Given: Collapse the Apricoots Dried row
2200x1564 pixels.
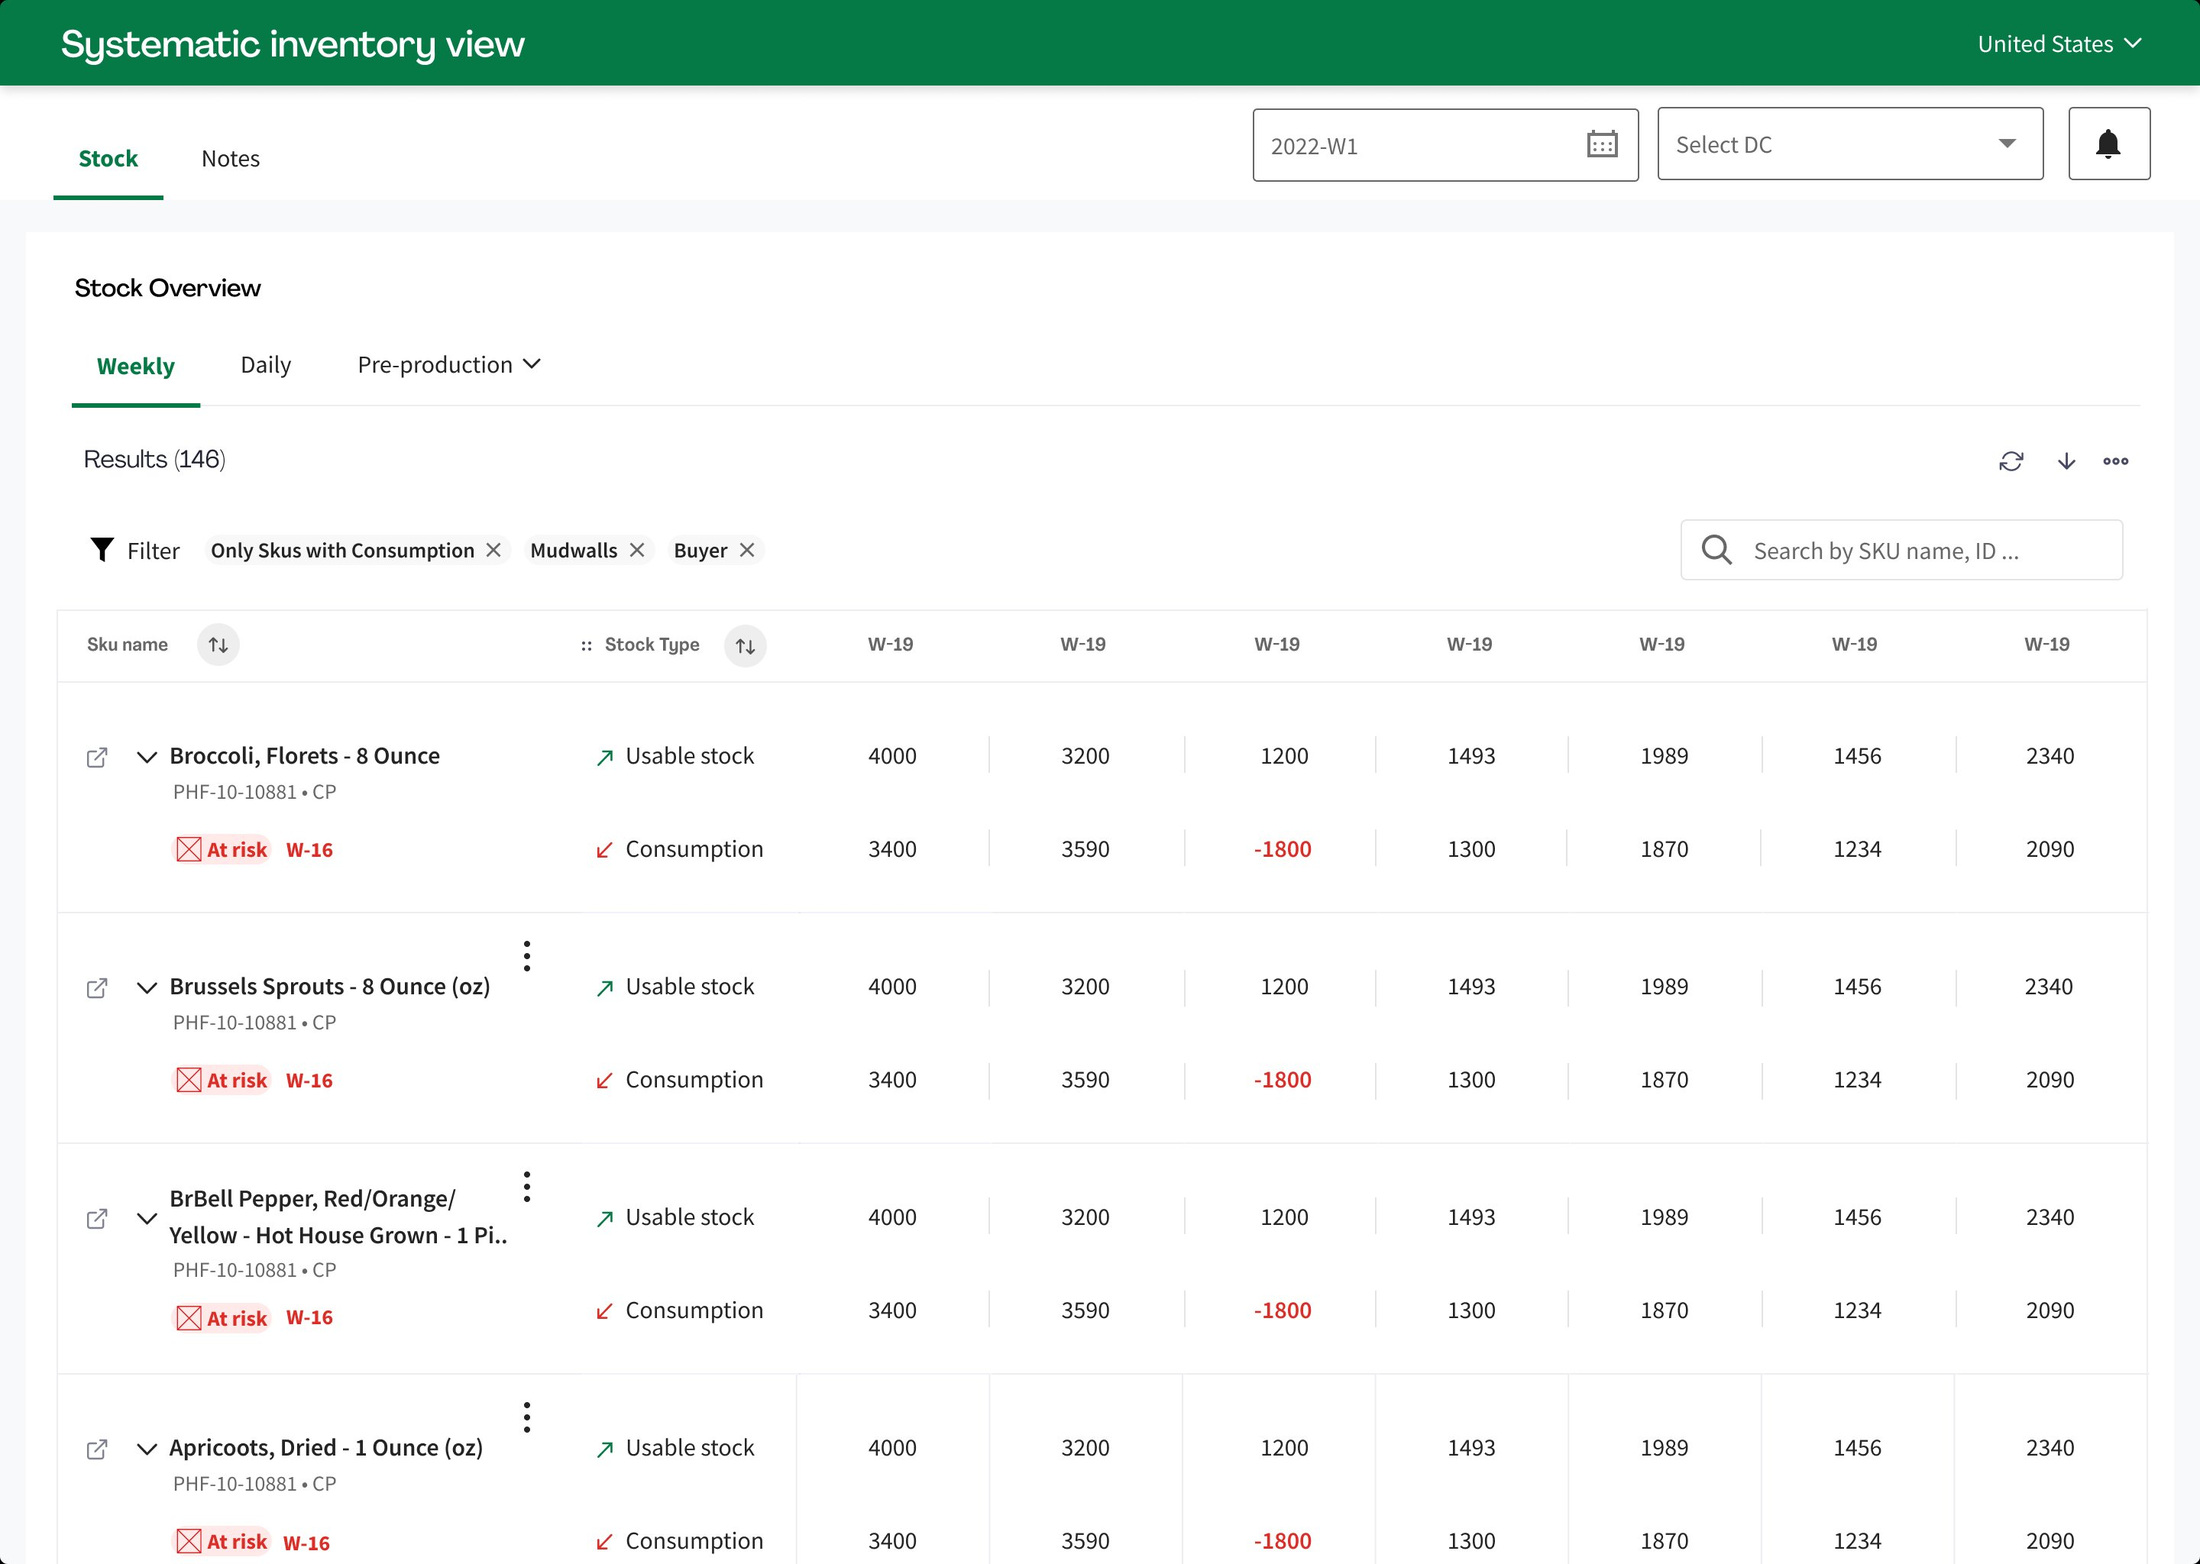Looking at the screenshot, I should point(147,1449).
